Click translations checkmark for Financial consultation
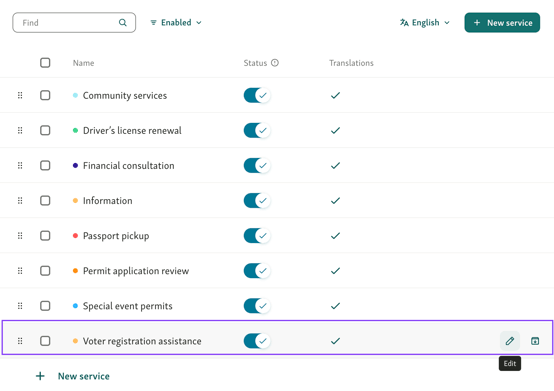This screenshot has width=554, height=391. [335, 165]
